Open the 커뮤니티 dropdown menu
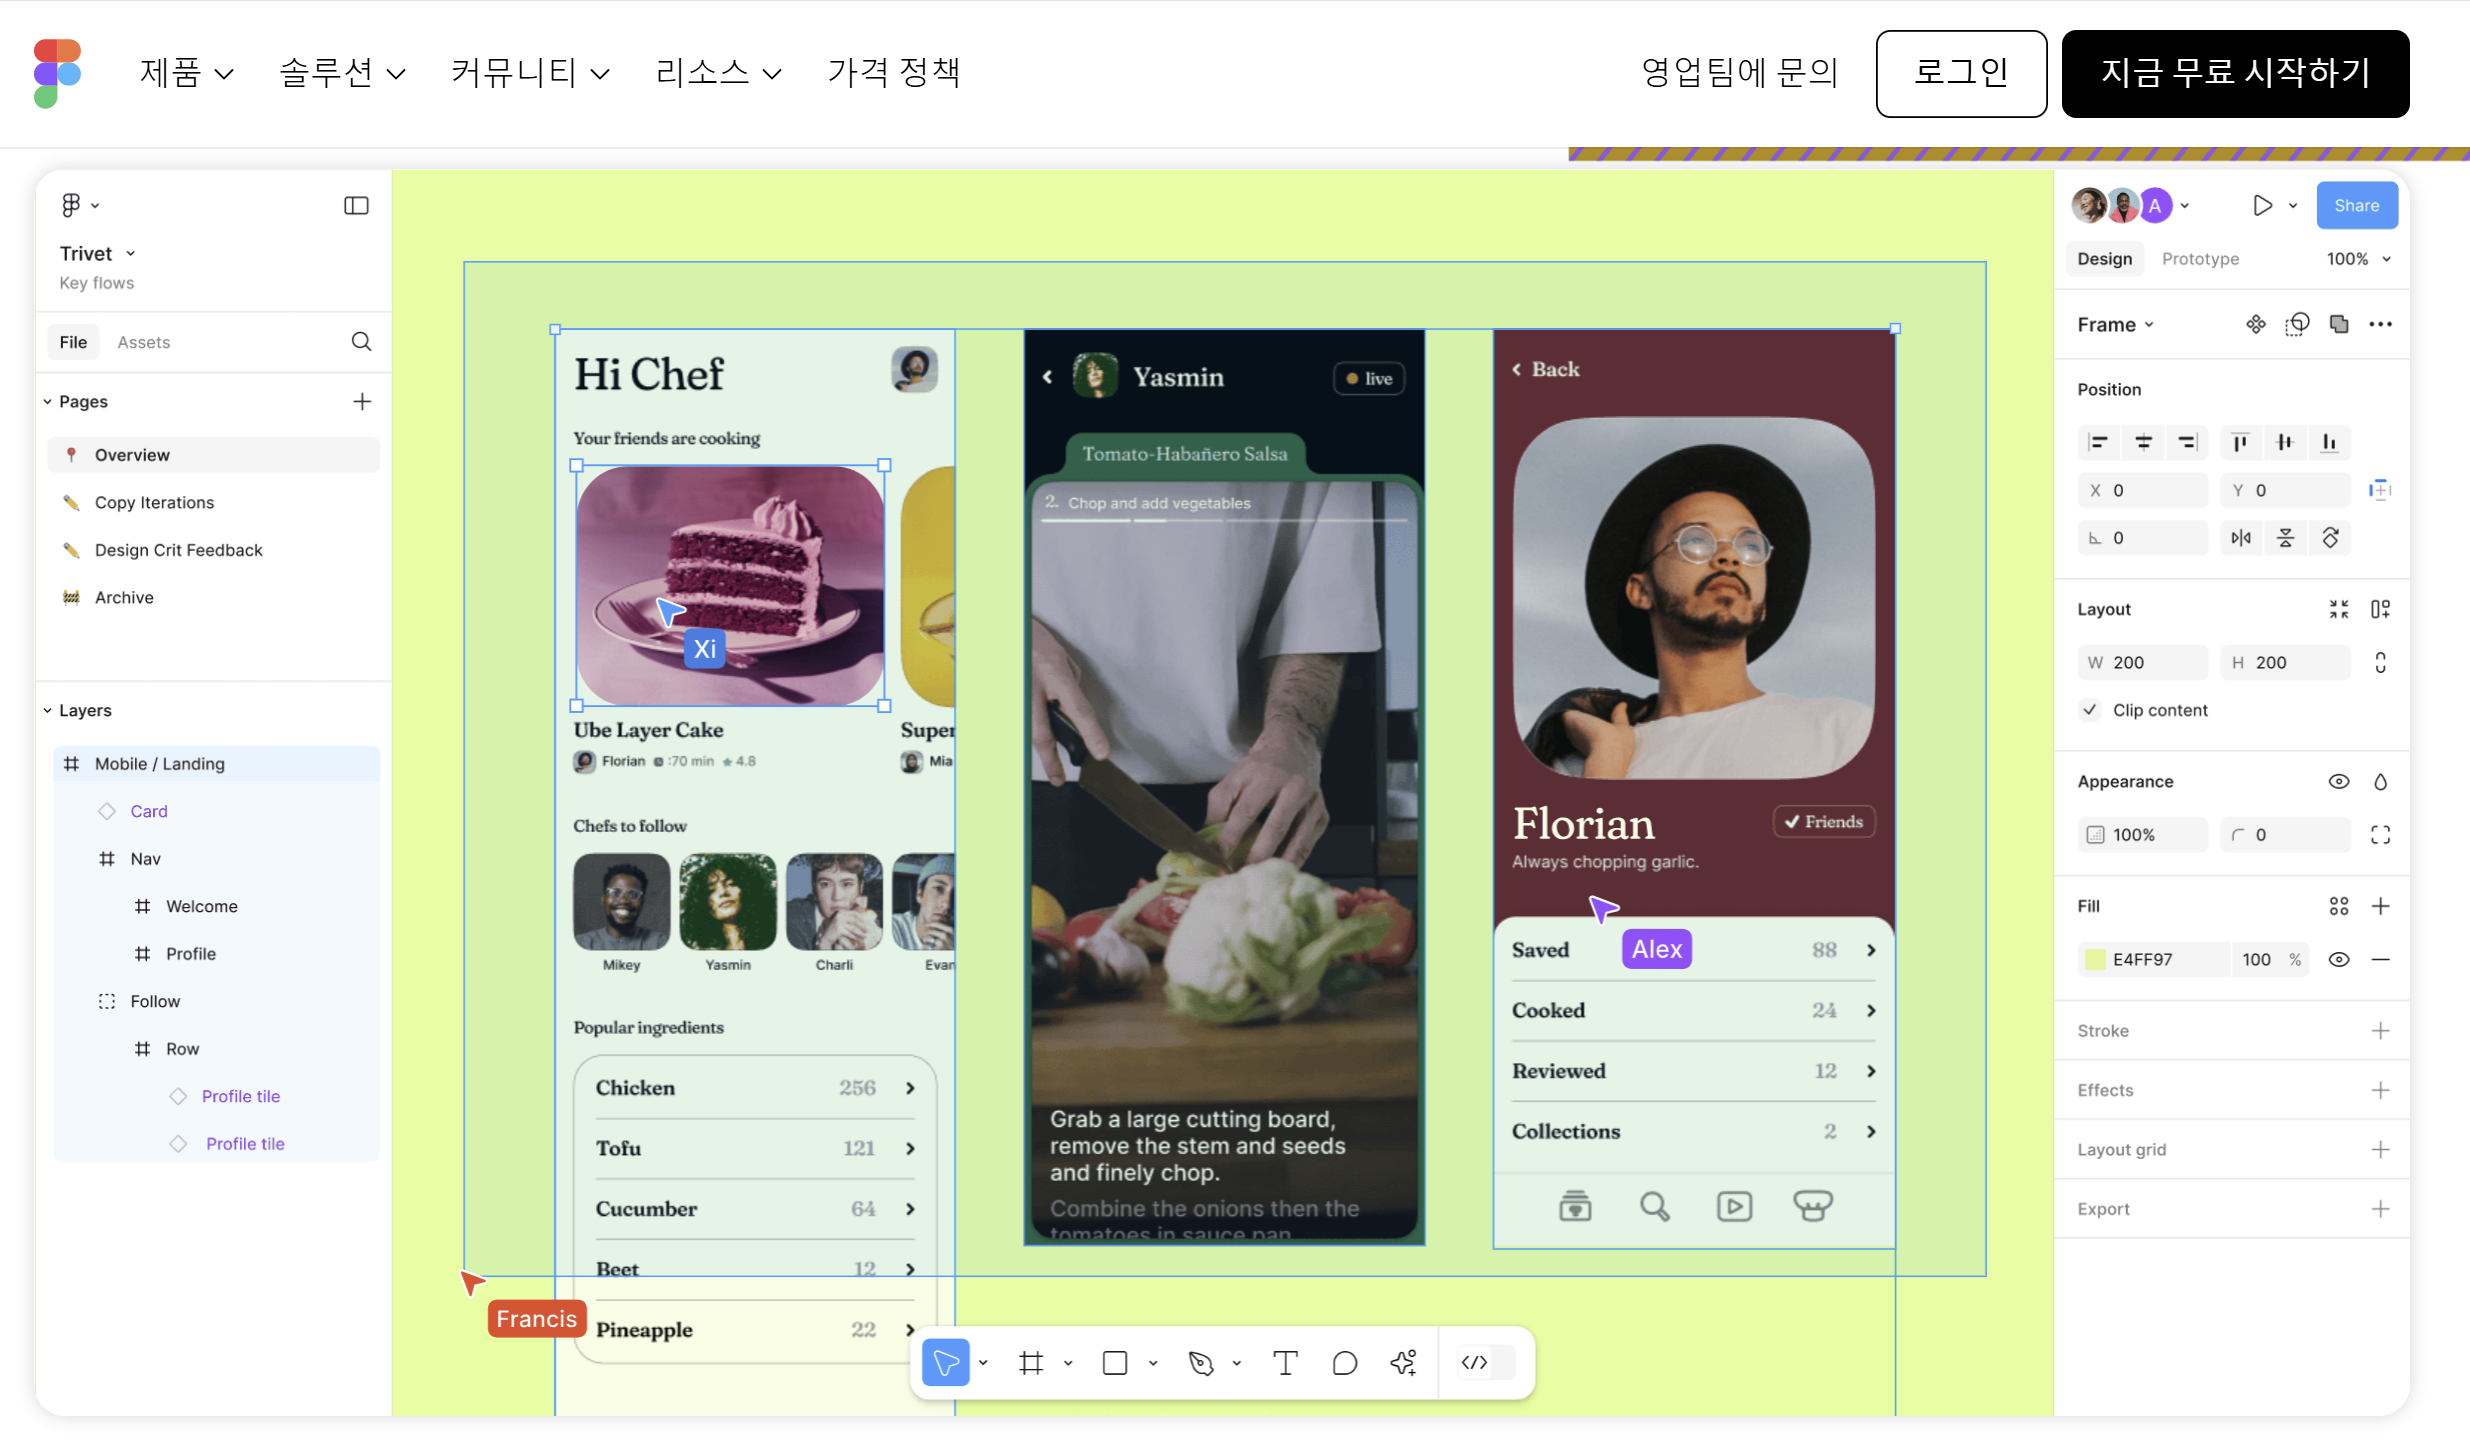 (530, 72)
